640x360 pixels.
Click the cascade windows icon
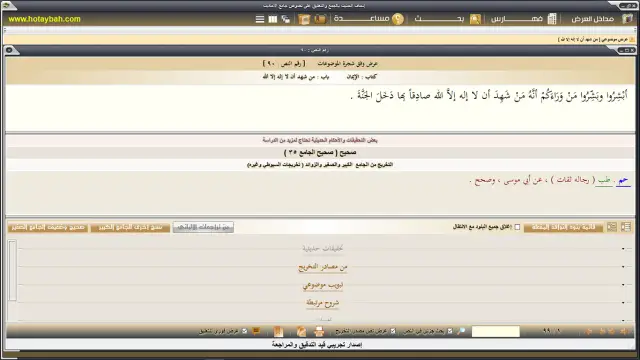(286, 19)
